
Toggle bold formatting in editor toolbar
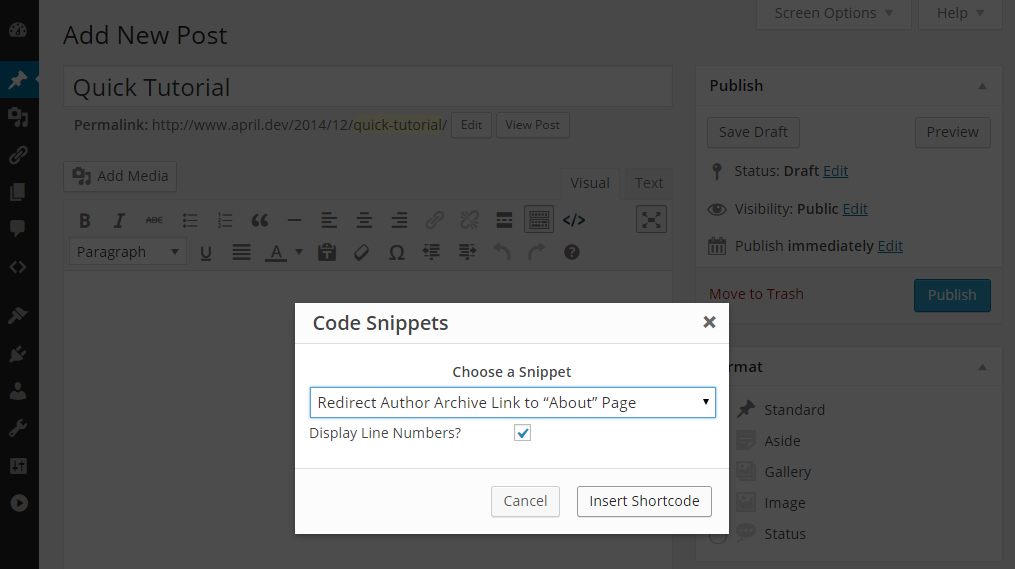[84, 220]
